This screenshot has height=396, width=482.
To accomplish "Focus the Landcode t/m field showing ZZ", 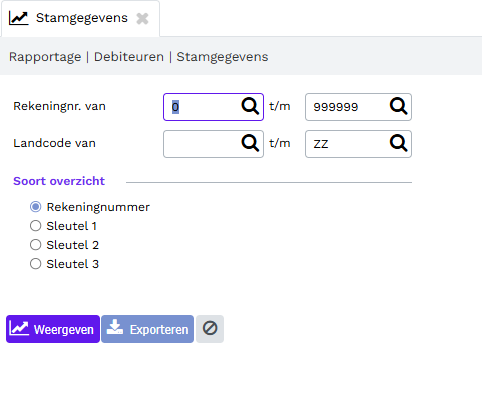I will coord(347,144).
